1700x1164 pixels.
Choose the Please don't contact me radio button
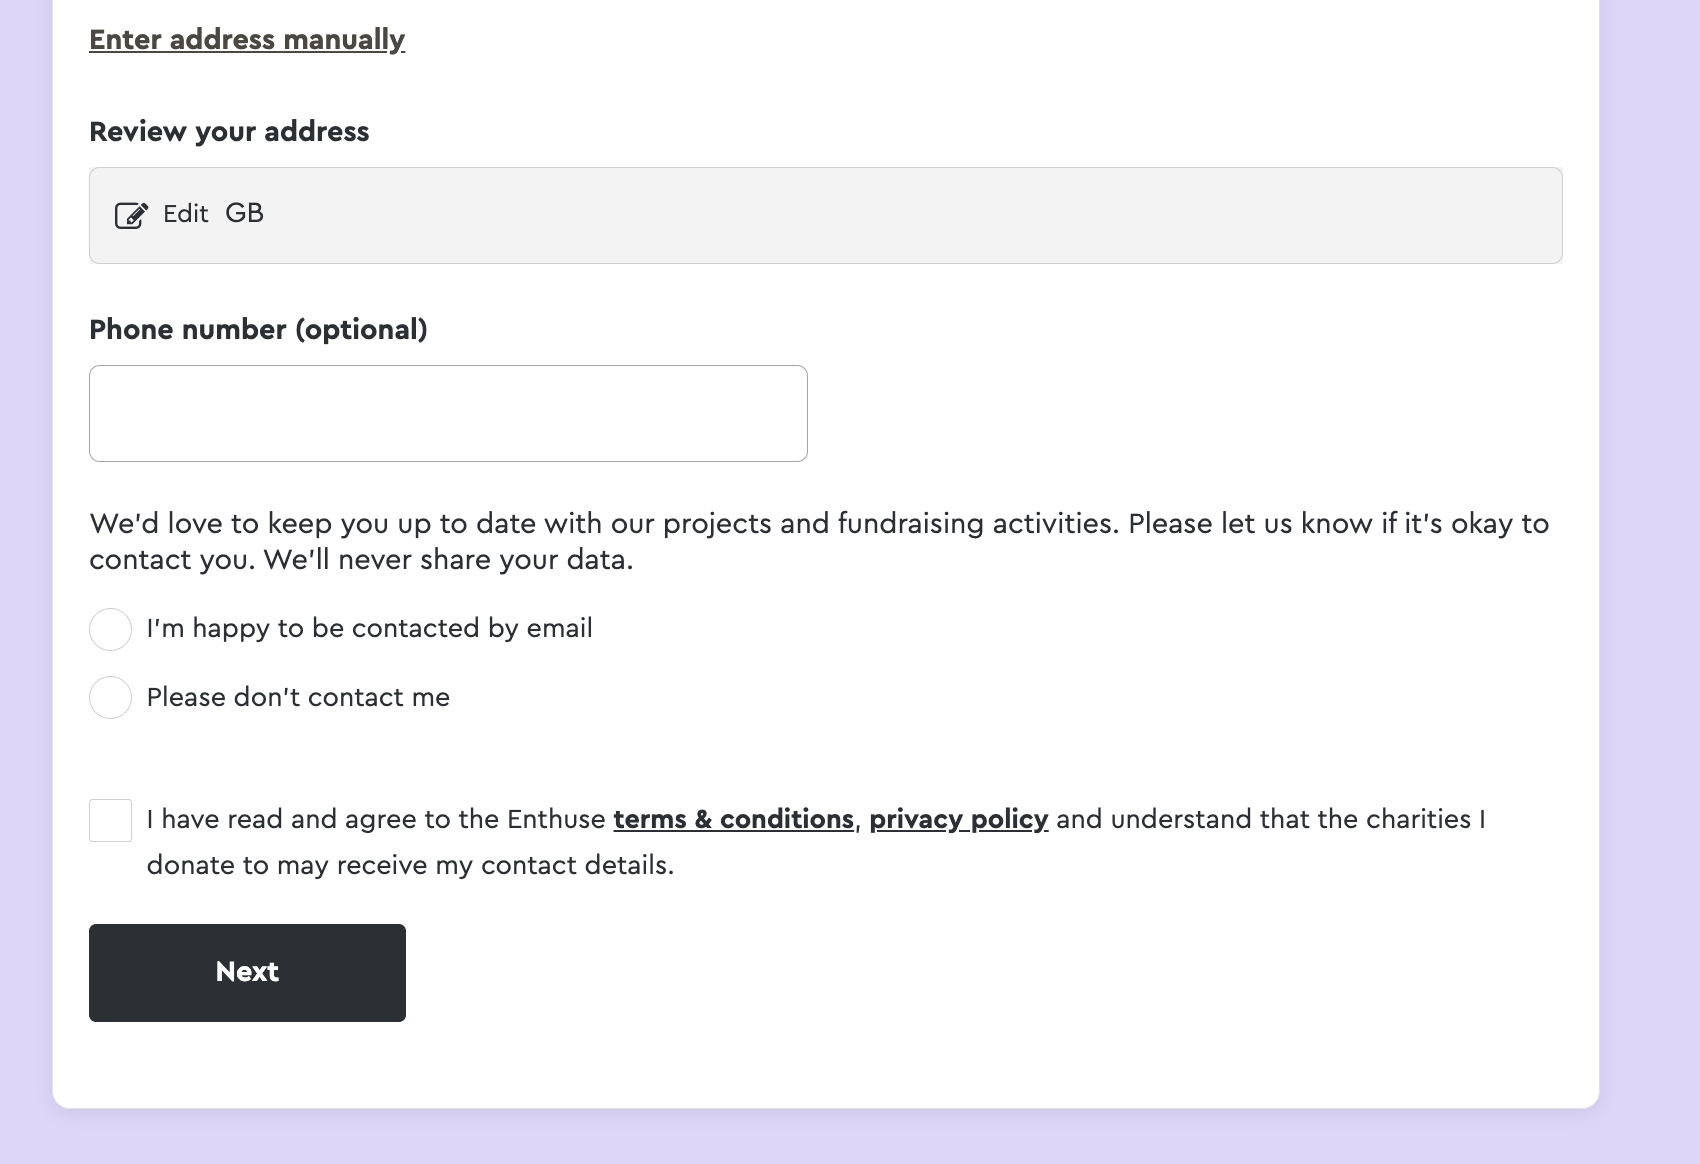110,697
